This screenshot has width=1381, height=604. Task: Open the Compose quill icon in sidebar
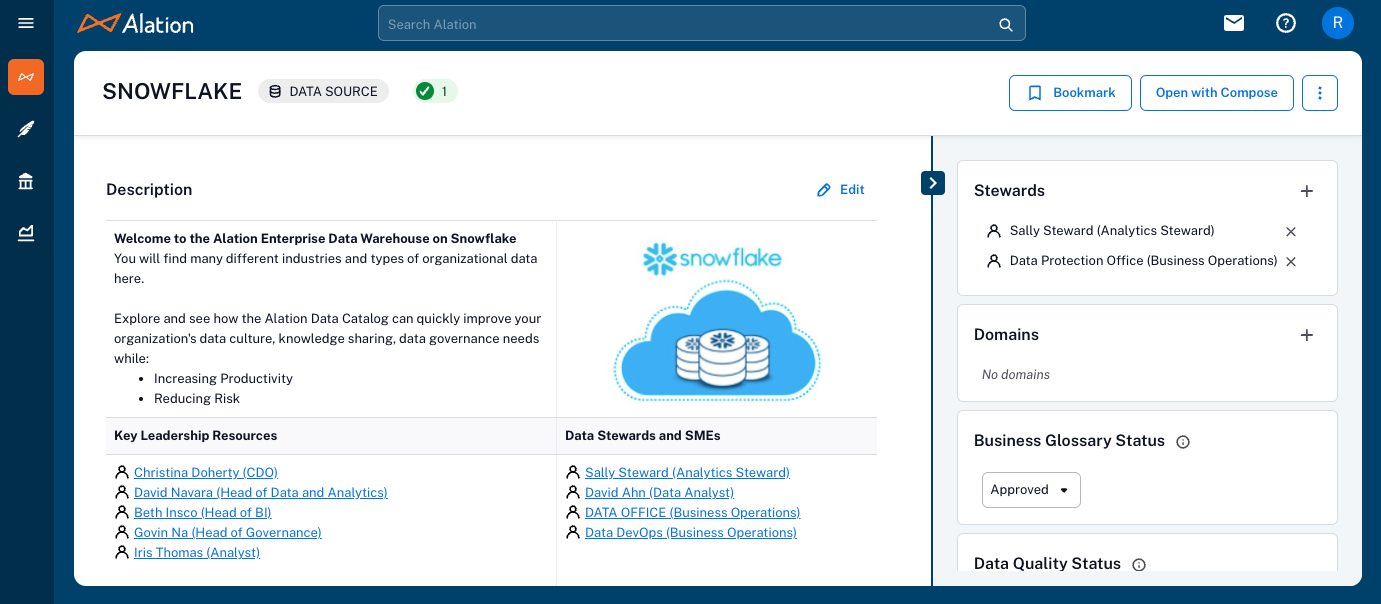[26, 129]
